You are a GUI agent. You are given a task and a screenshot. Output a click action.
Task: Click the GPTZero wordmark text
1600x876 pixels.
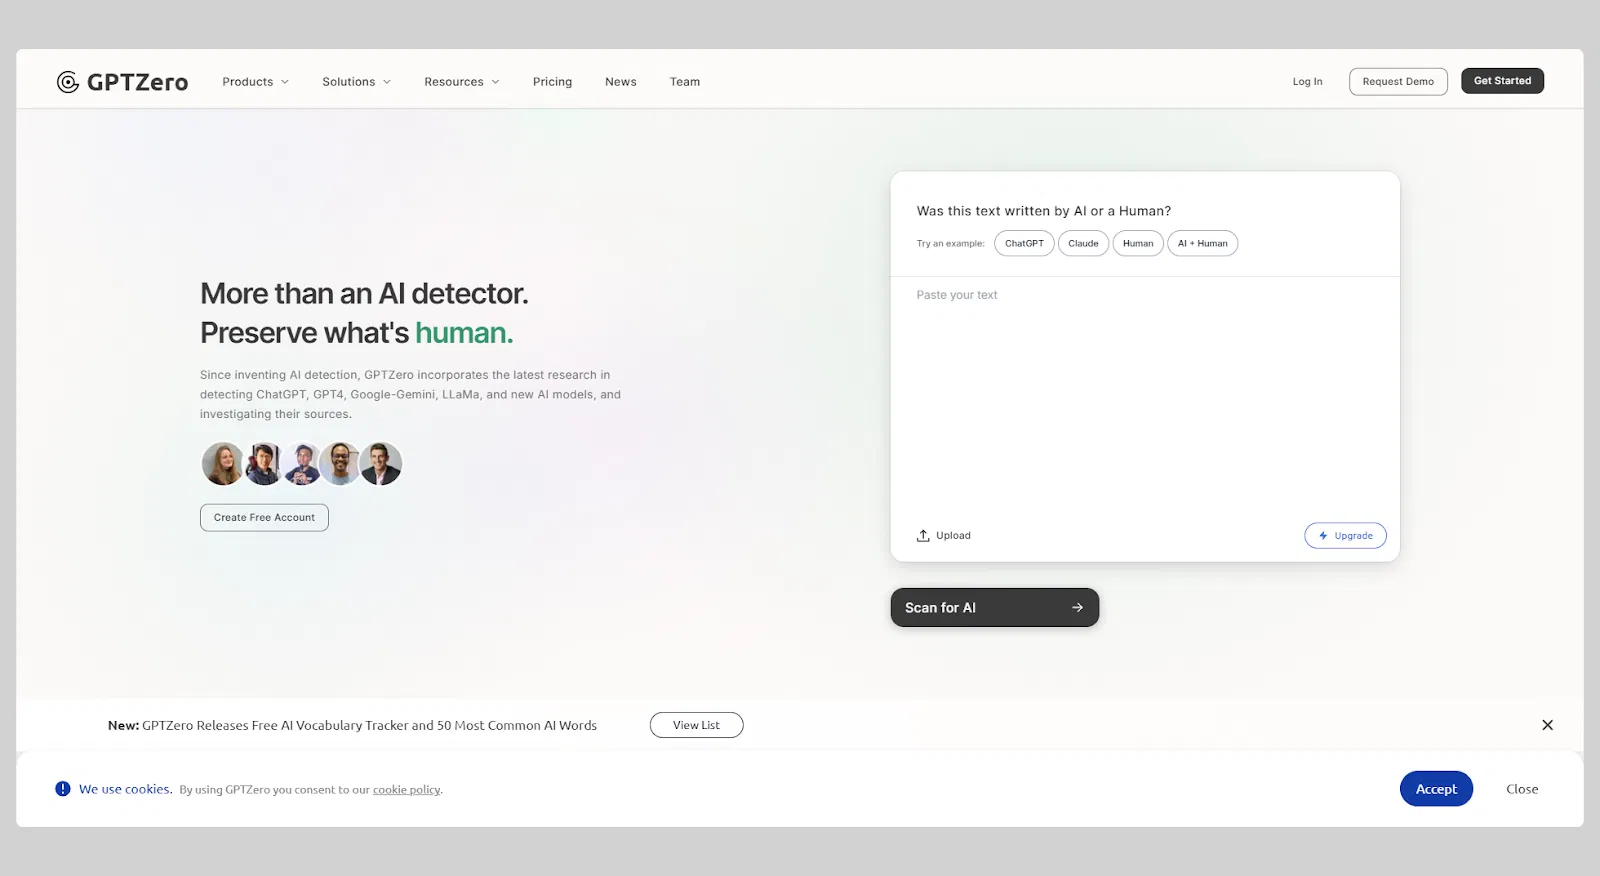pos(138,83)
